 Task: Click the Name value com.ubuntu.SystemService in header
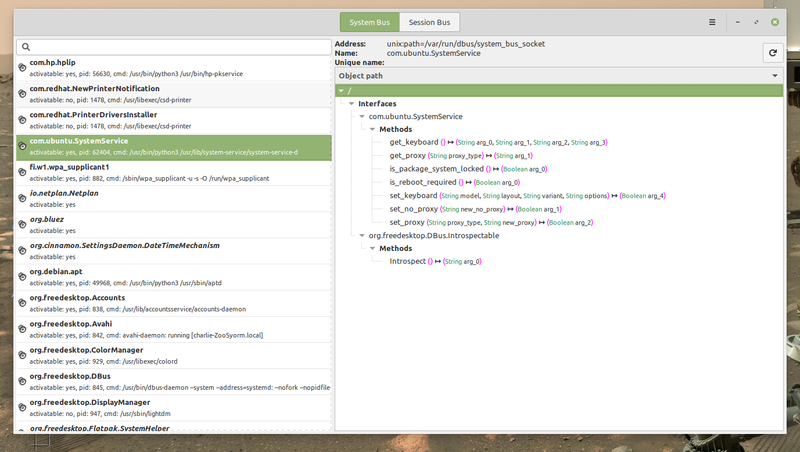point(433,53)
